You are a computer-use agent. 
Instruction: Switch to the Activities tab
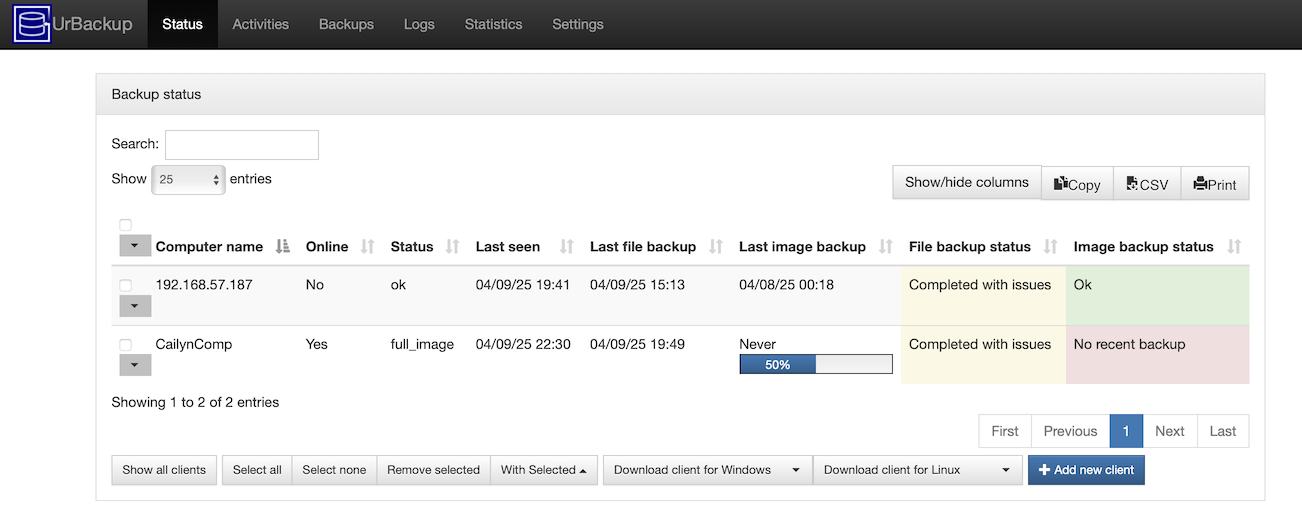coord(260,24)
